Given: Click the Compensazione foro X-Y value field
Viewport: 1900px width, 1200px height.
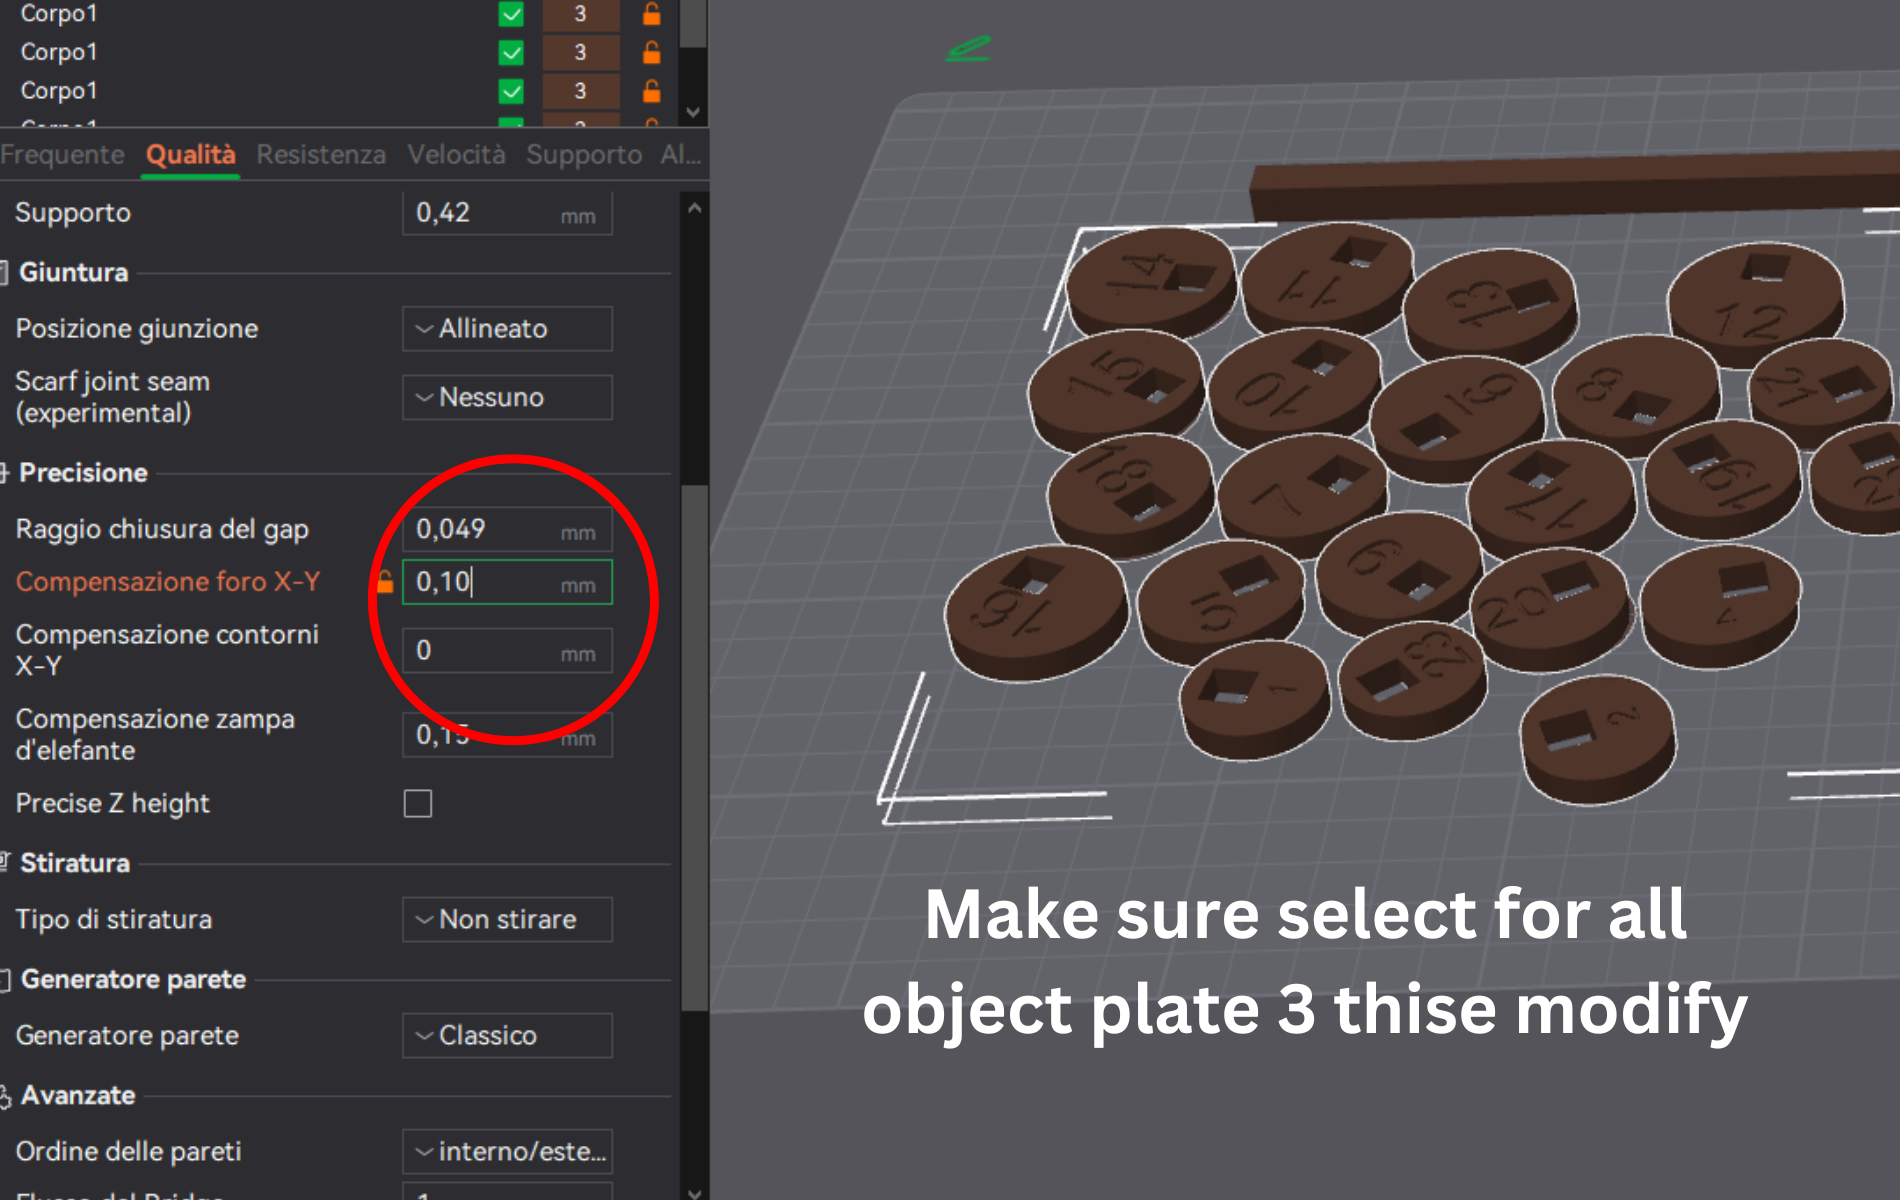Looking at the screenshot, I should tap(507, 581).
